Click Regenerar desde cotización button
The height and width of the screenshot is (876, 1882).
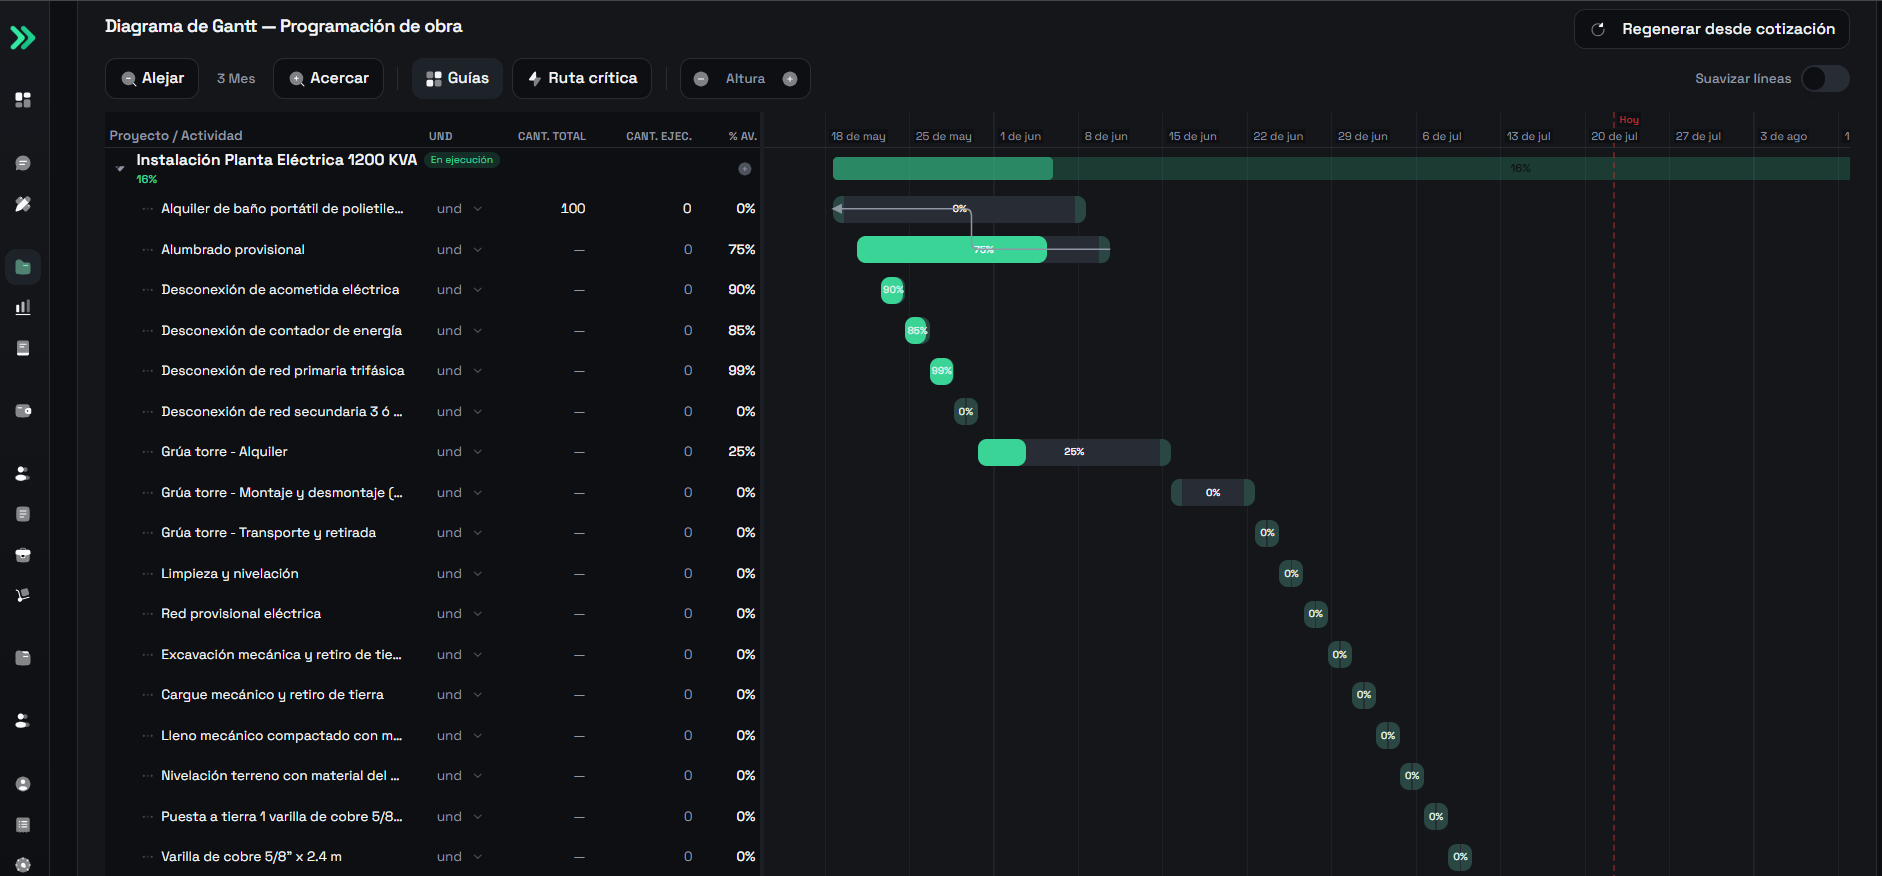(x=1712, y=29)
